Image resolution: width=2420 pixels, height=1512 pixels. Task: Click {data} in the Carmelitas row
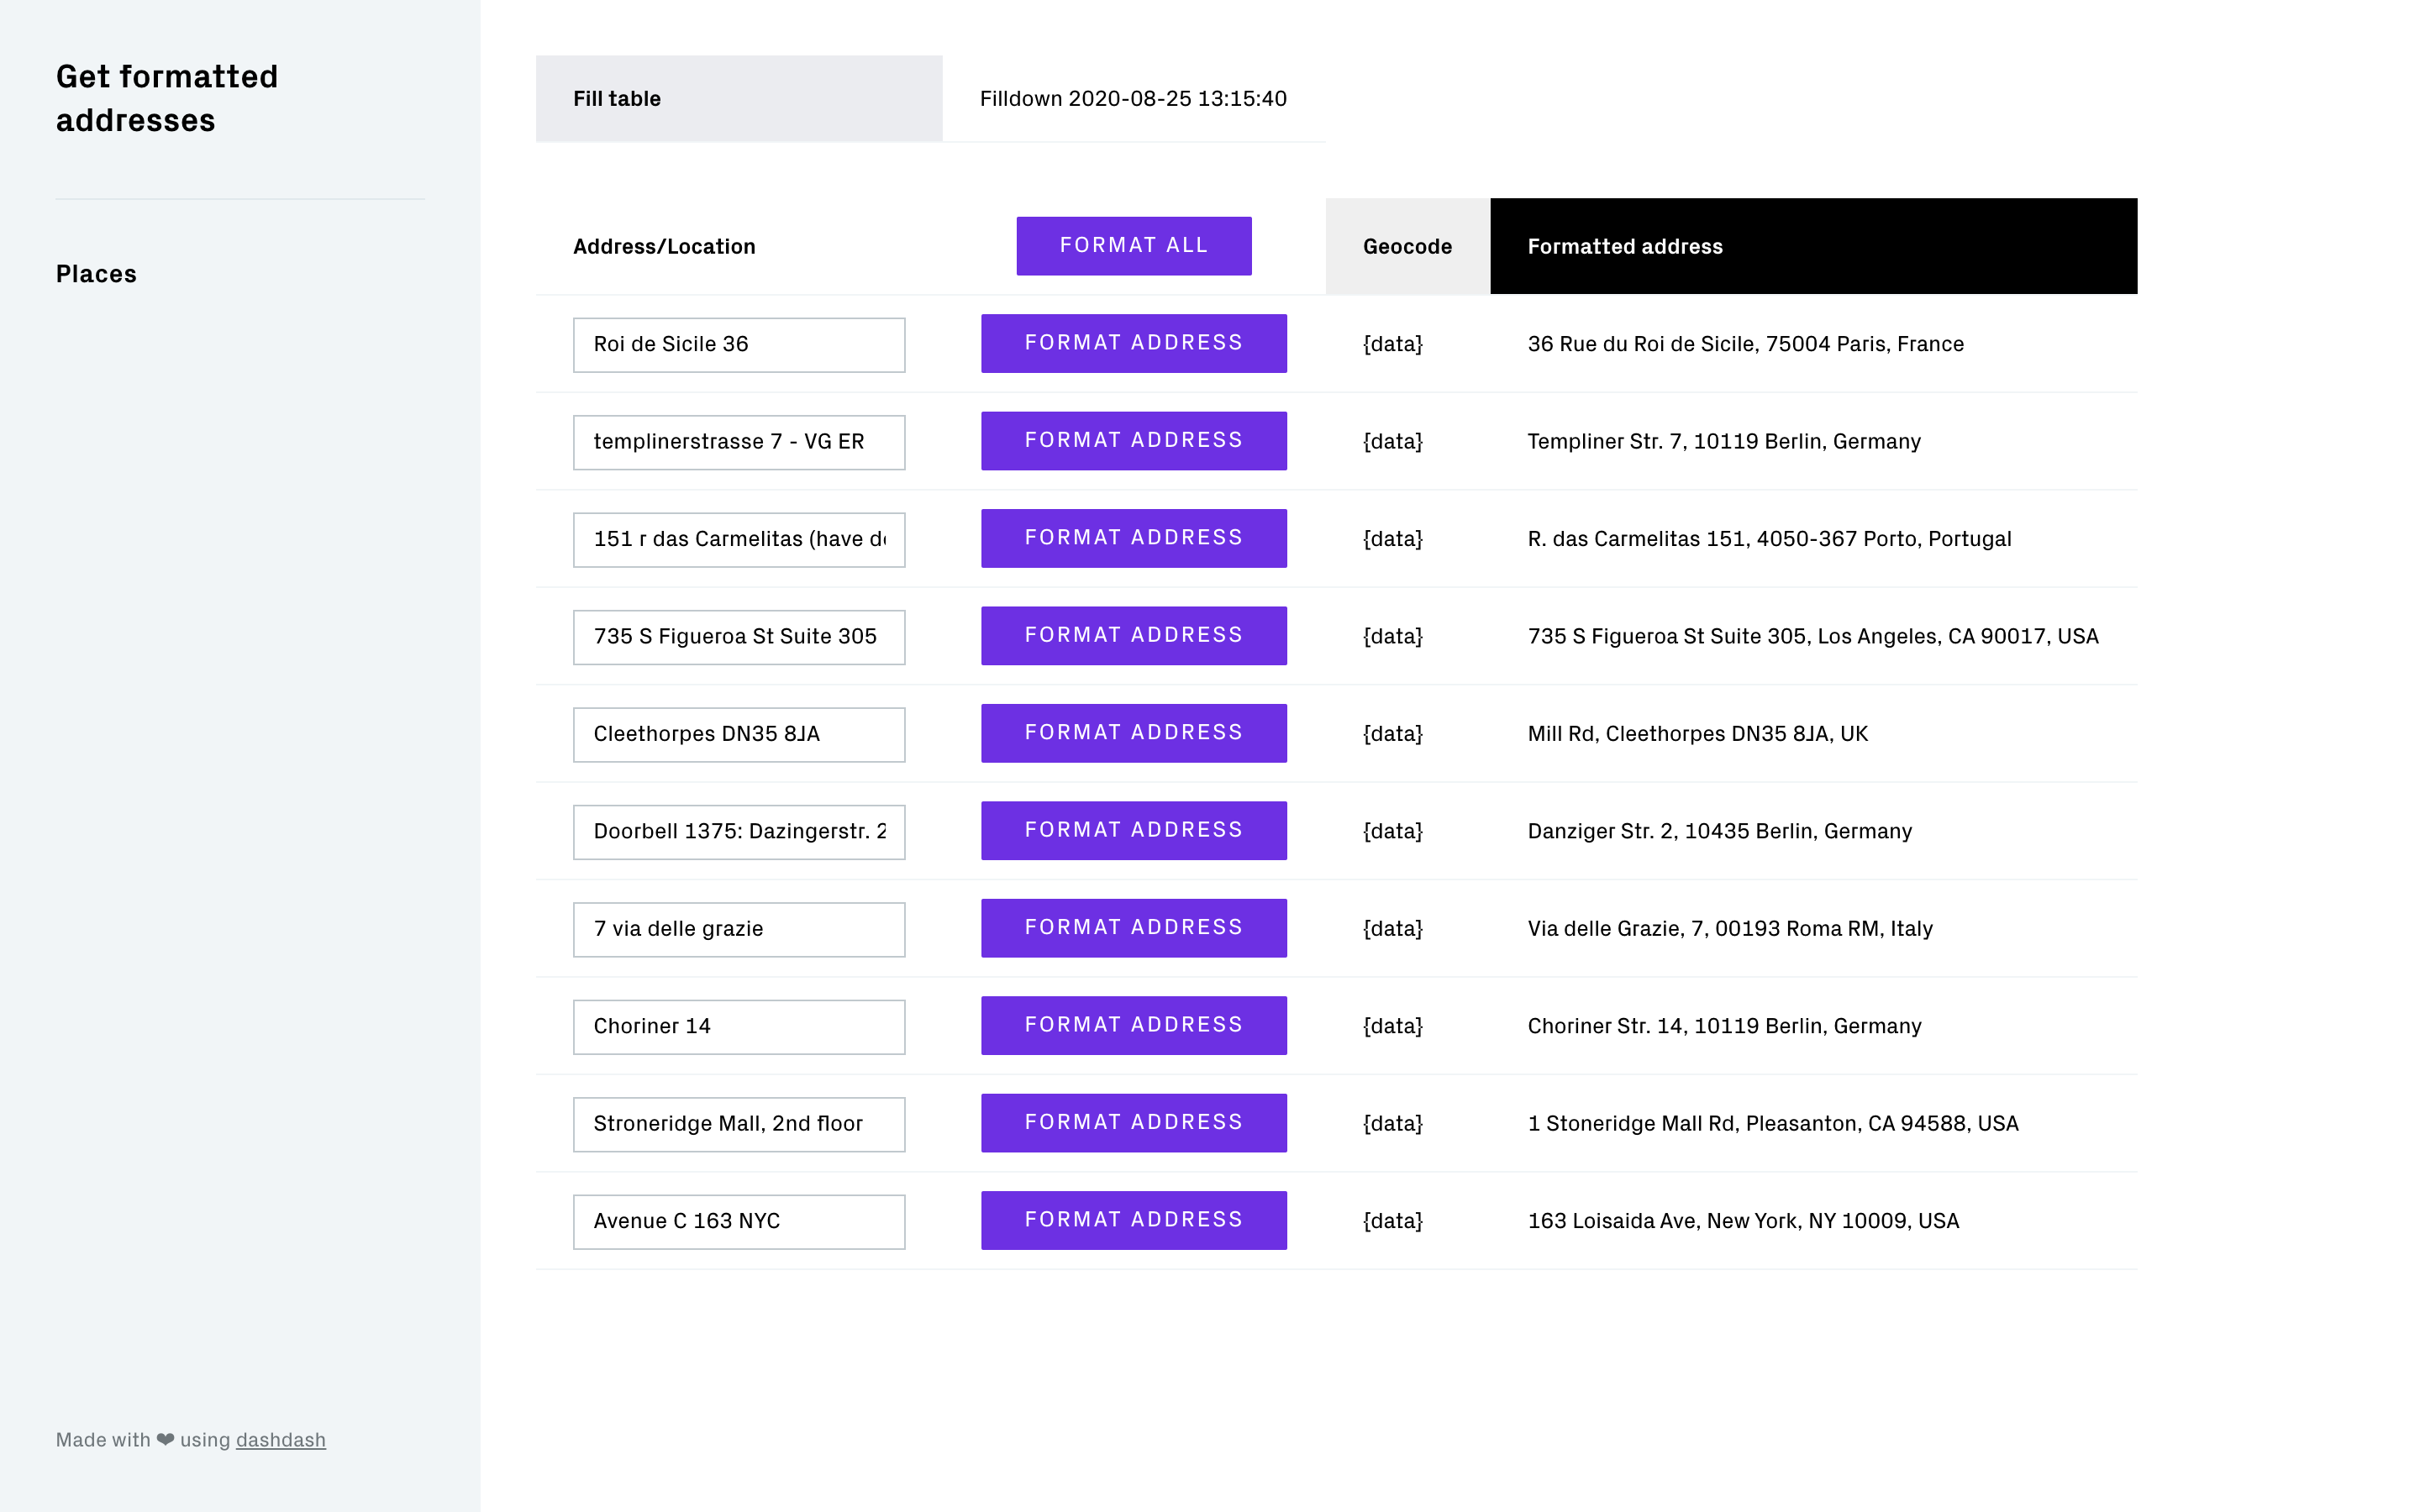pos(1392,539)
